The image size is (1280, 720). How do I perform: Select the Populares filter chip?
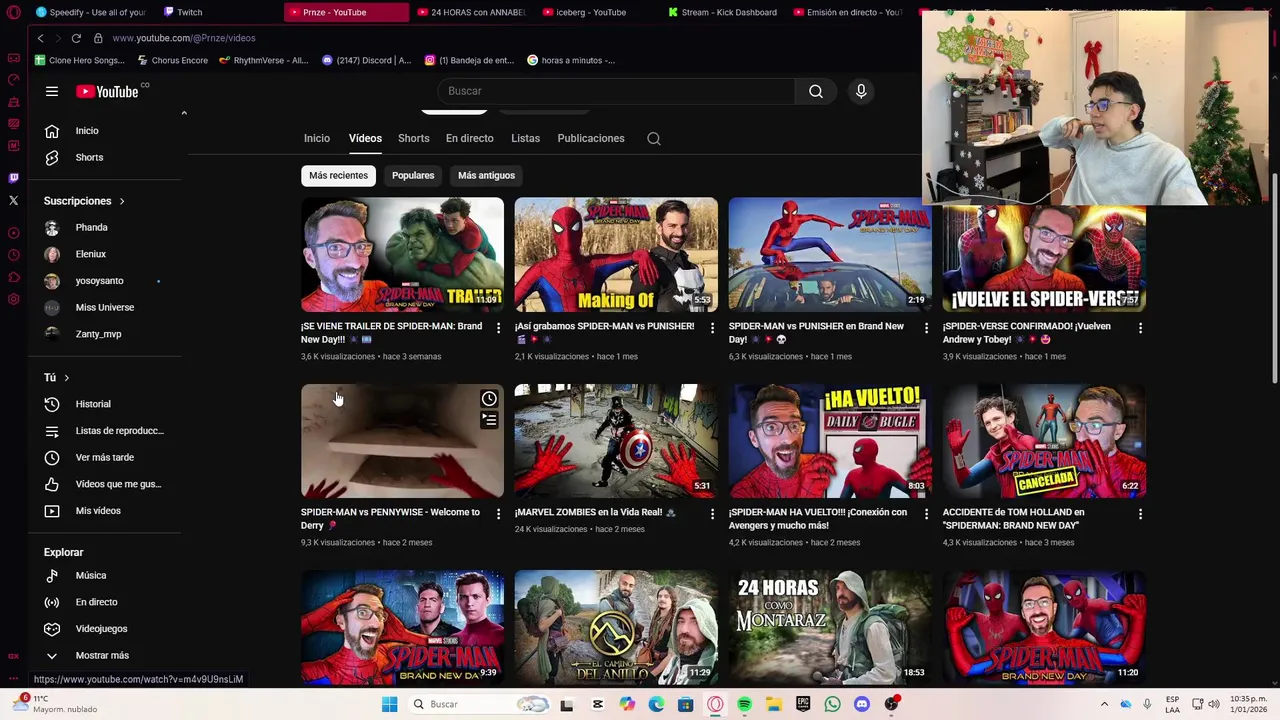[413, 175]
